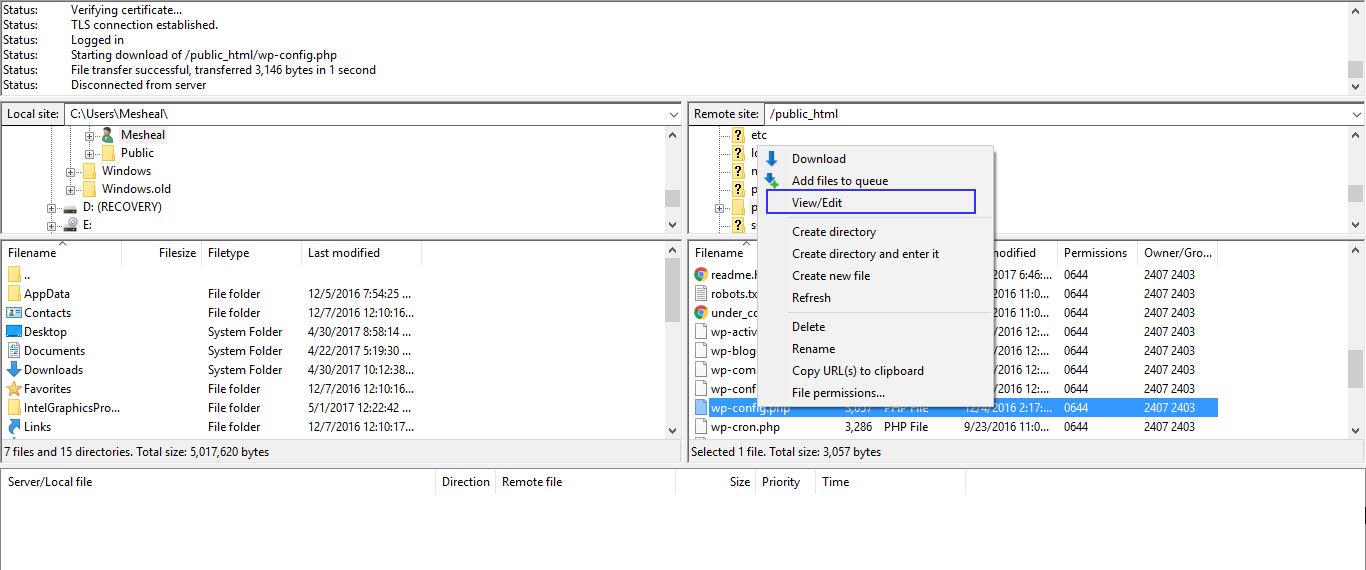1366x570 pixels.
Task: Click the Add files to queue icon
Action: click(771, 181)
